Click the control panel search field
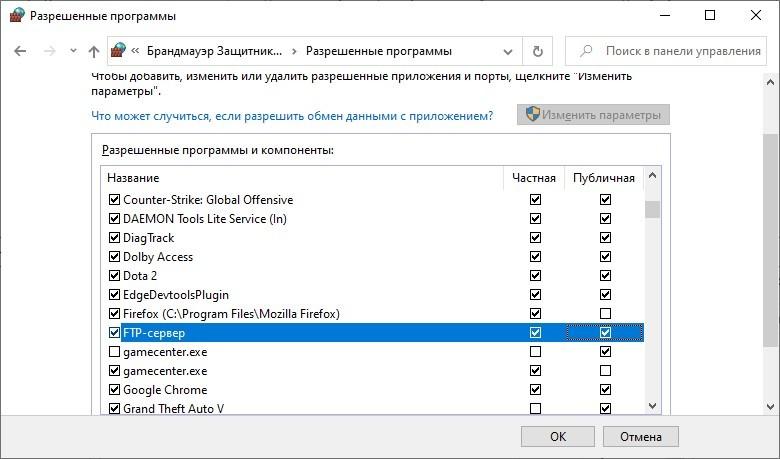Screen dimensions: 780x459 (x=666, y=51)
